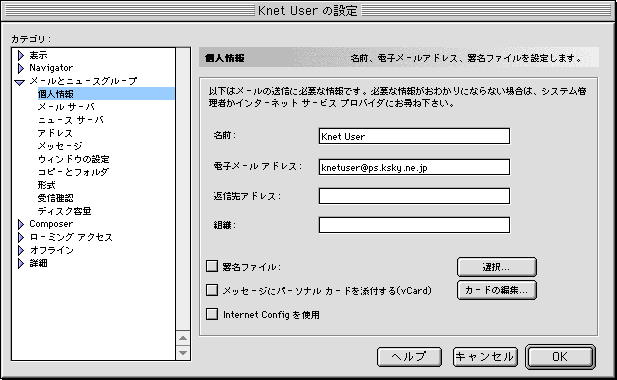Image resolution: width=617 pixels, height=380 pixels.
Task: Select コピーとフォルダ in the category tree
Action: coord(73,172)
